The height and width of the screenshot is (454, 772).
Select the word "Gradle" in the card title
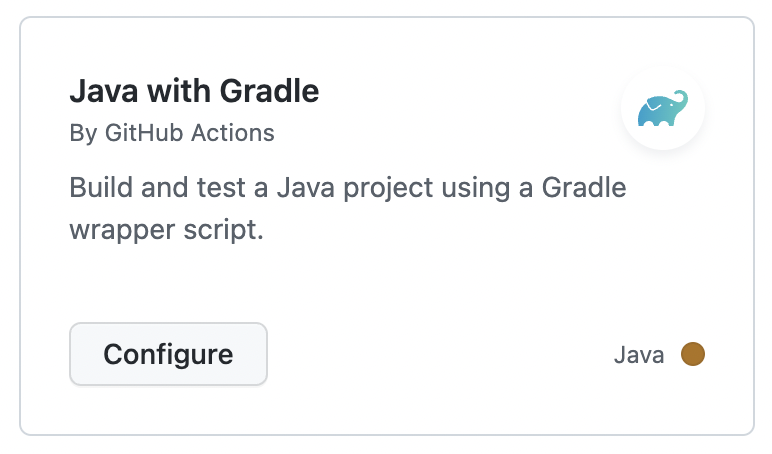point(273,92)
